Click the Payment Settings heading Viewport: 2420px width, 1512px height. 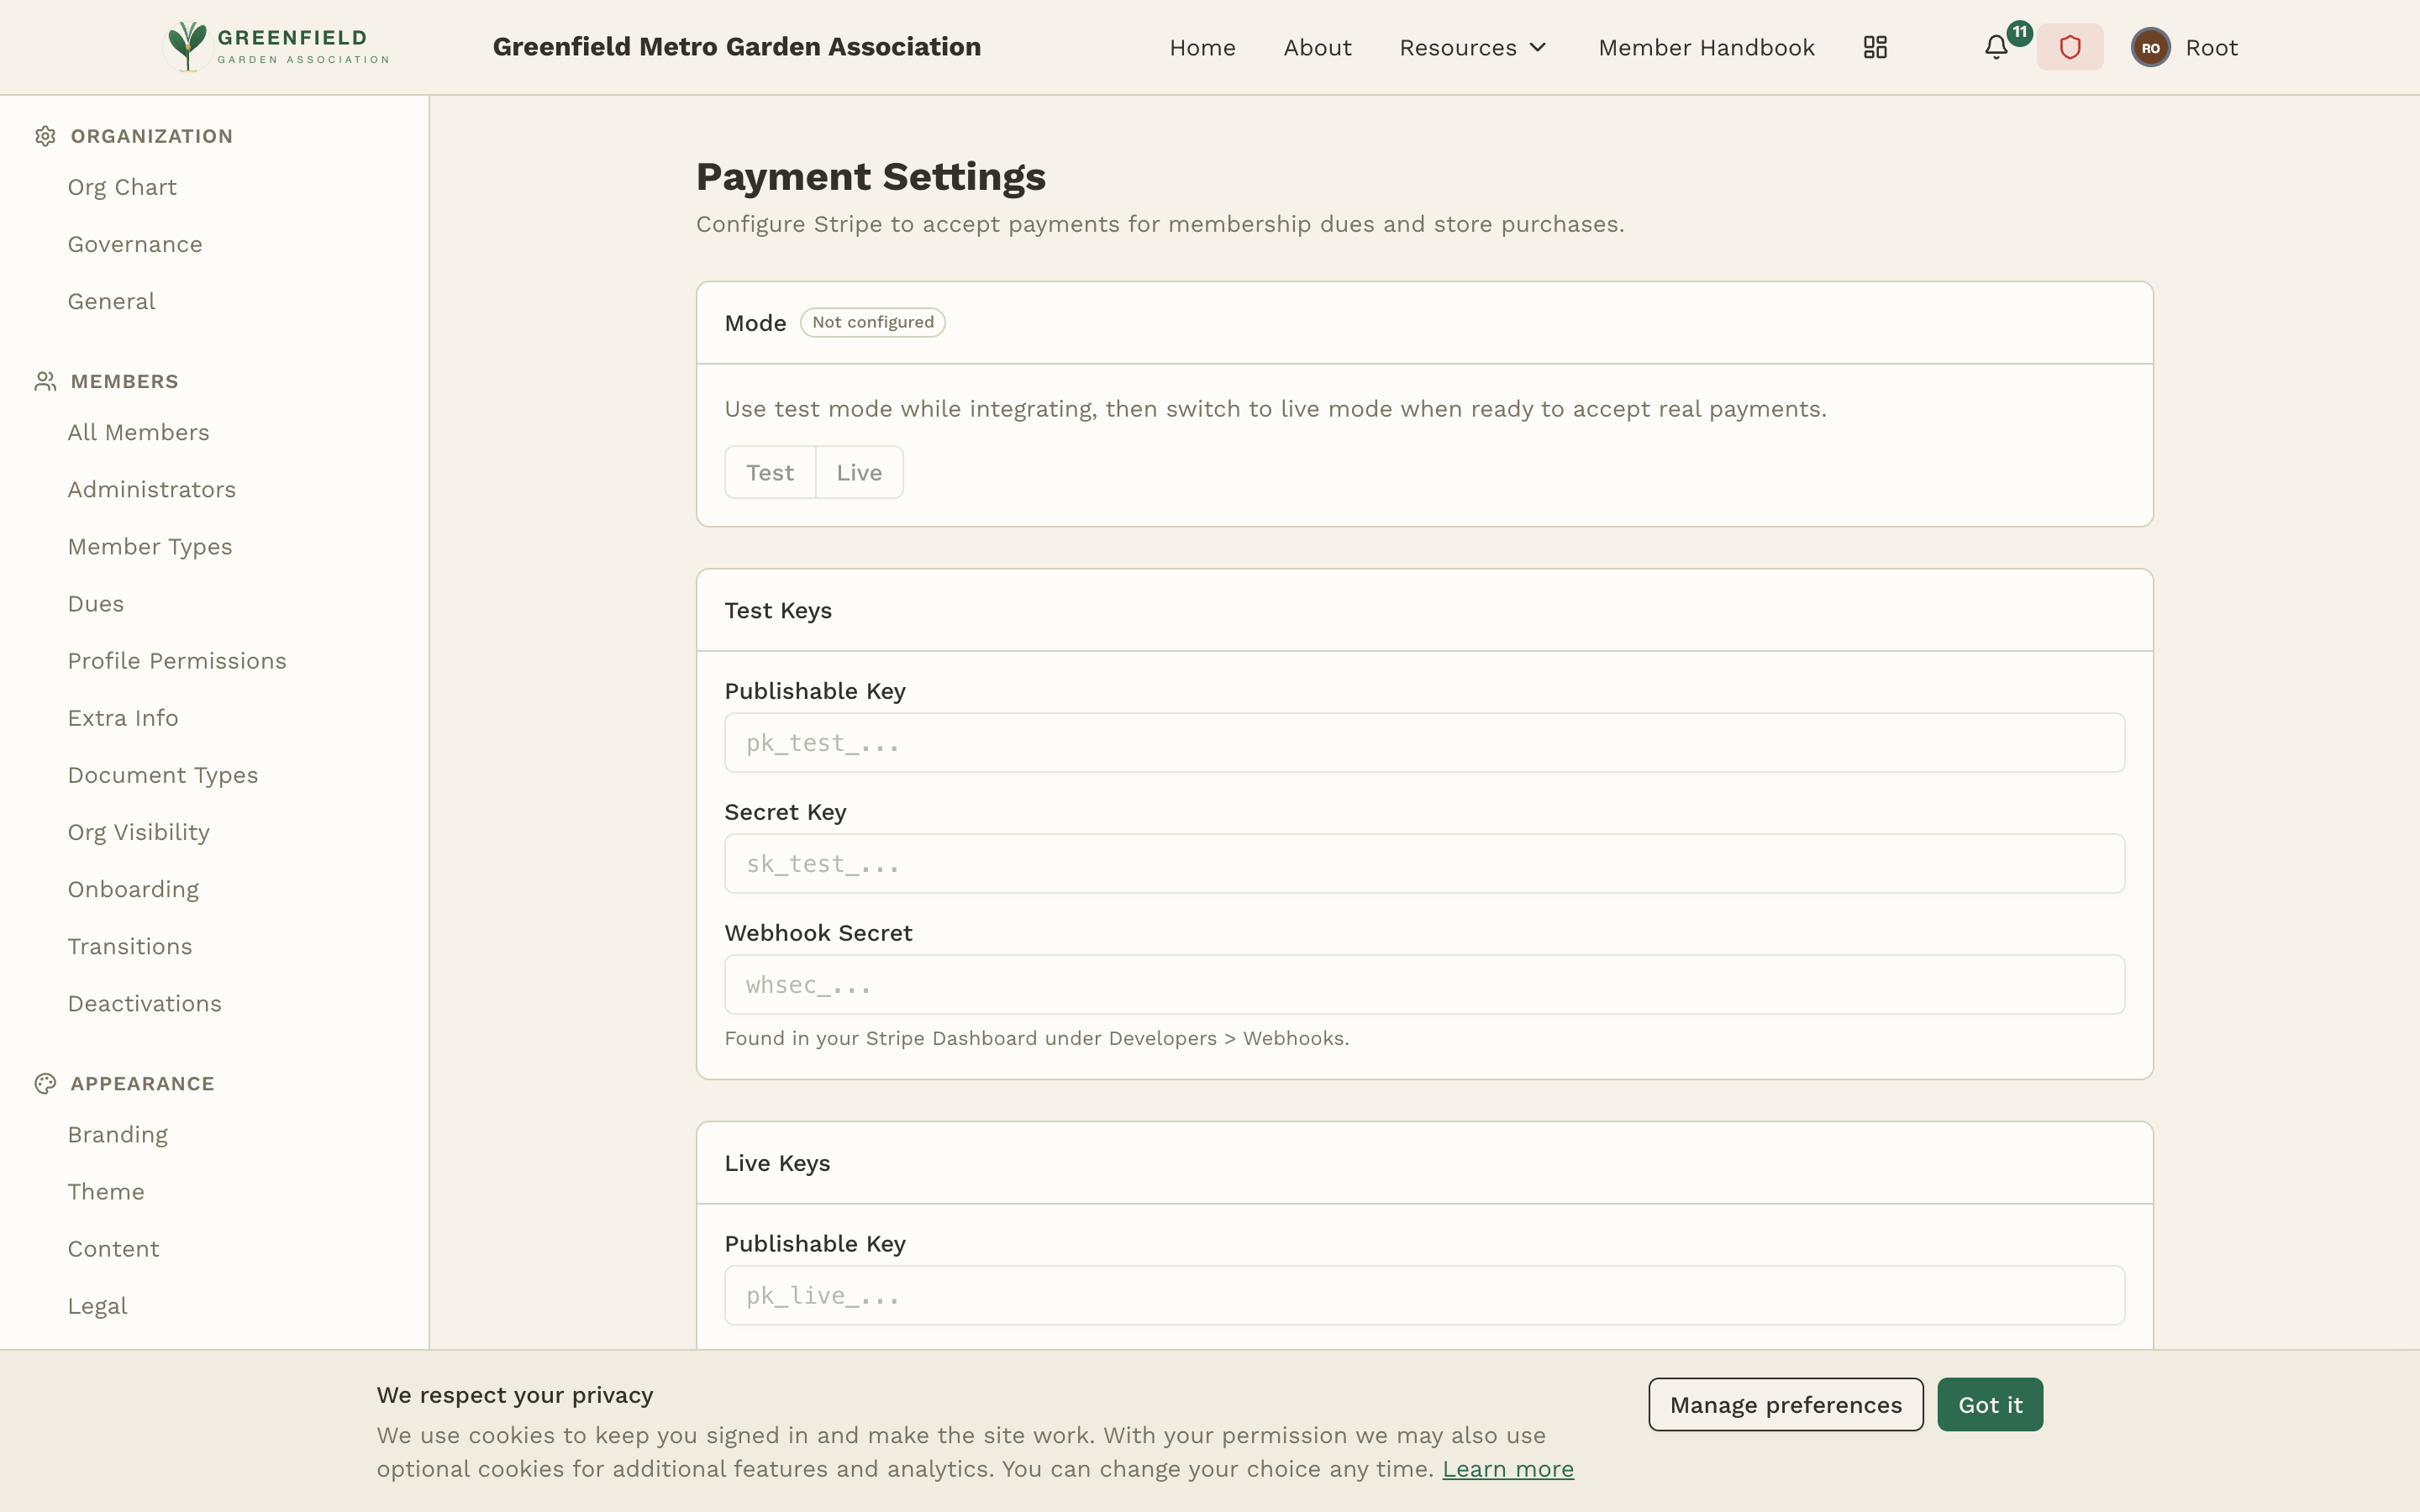pos(871,176)
